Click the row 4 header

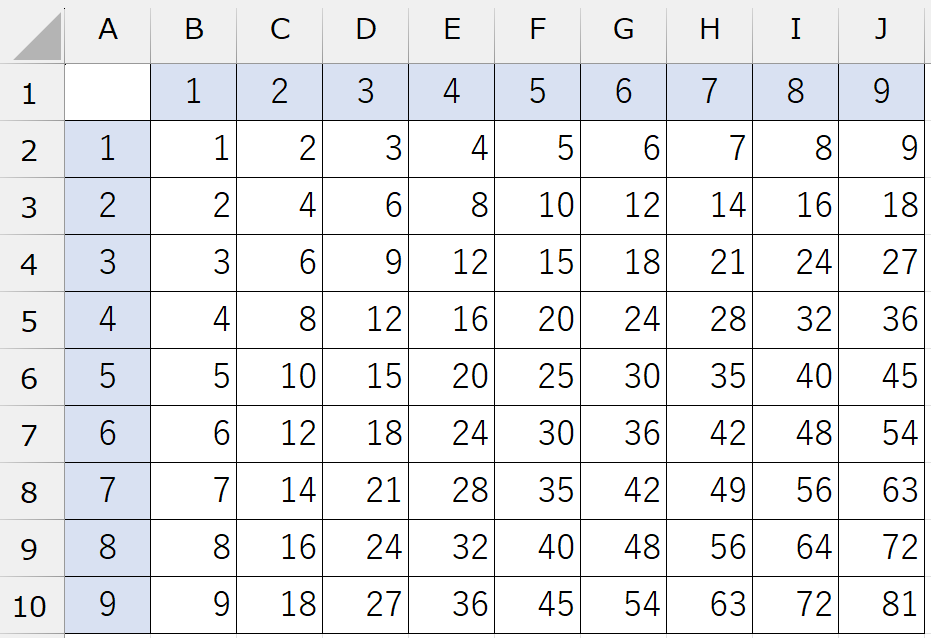click(x=30, y=264)
